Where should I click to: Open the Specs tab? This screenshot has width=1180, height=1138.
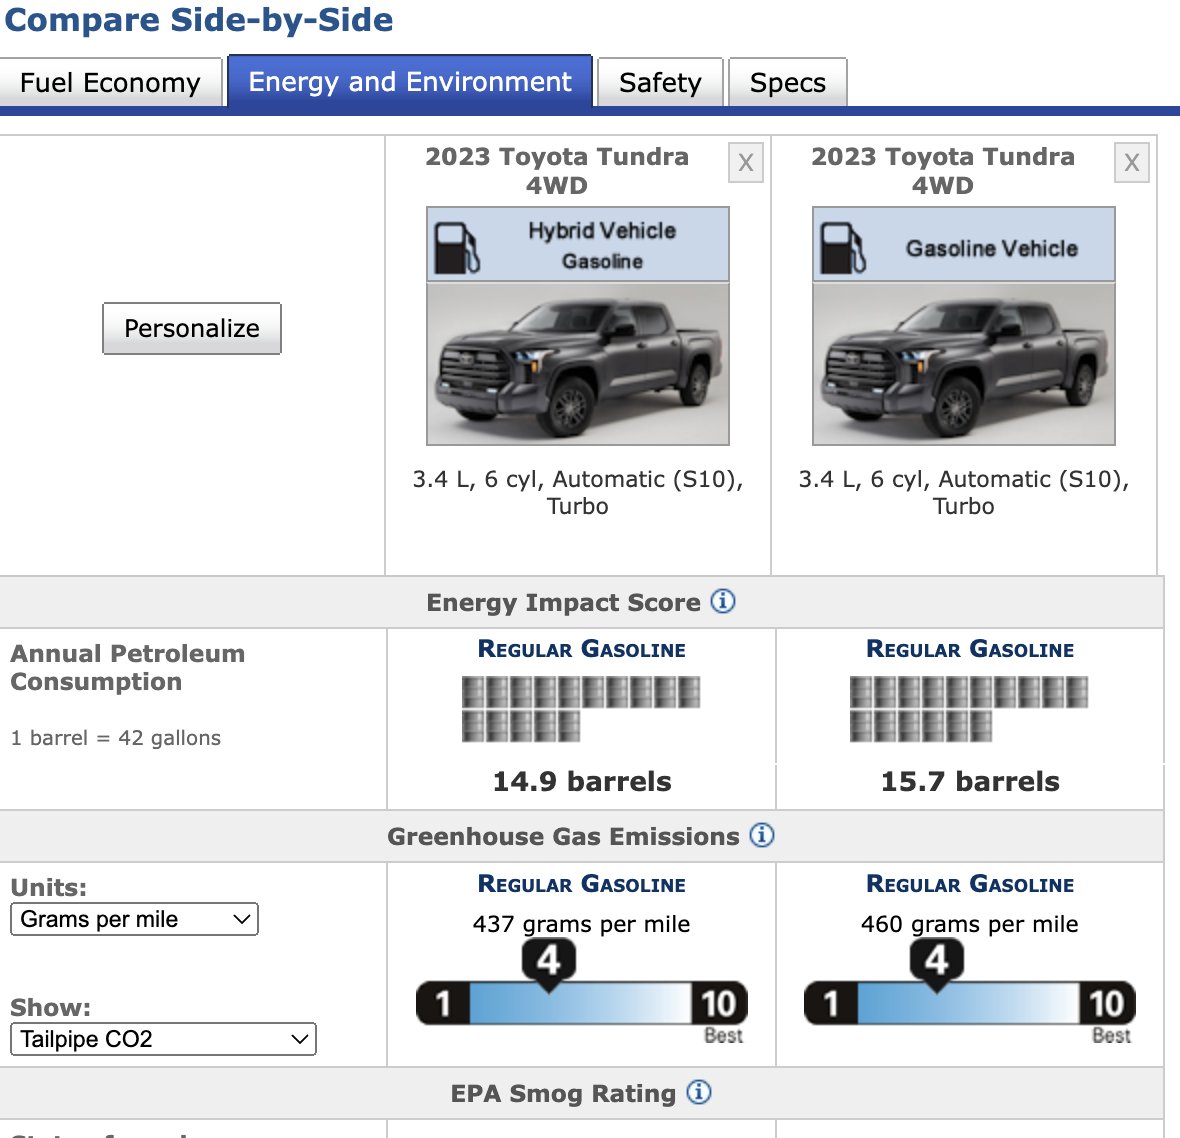(x=788, y=82)
